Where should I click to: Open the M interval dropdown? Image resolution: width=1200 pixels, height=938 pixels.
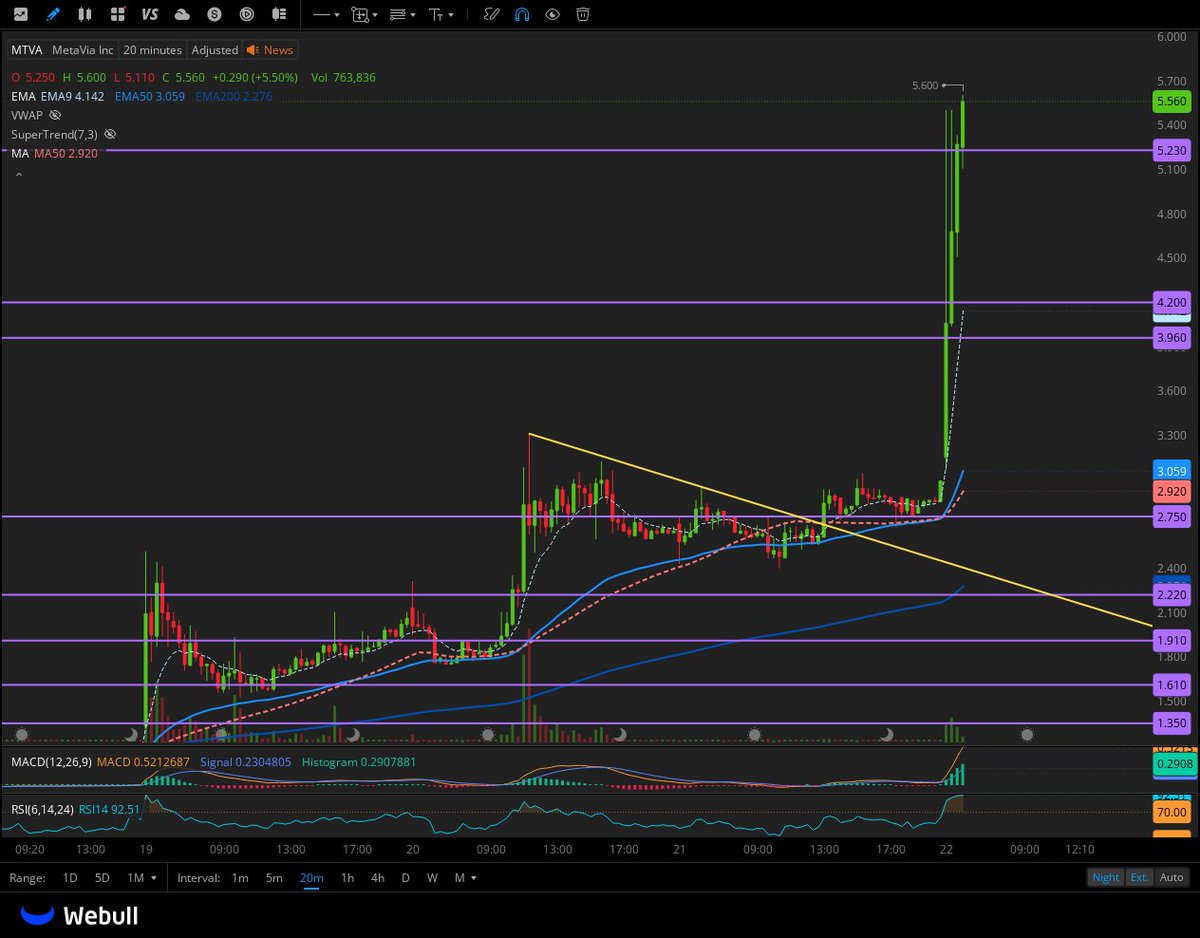pyautogui.click(x=464, y=878)
